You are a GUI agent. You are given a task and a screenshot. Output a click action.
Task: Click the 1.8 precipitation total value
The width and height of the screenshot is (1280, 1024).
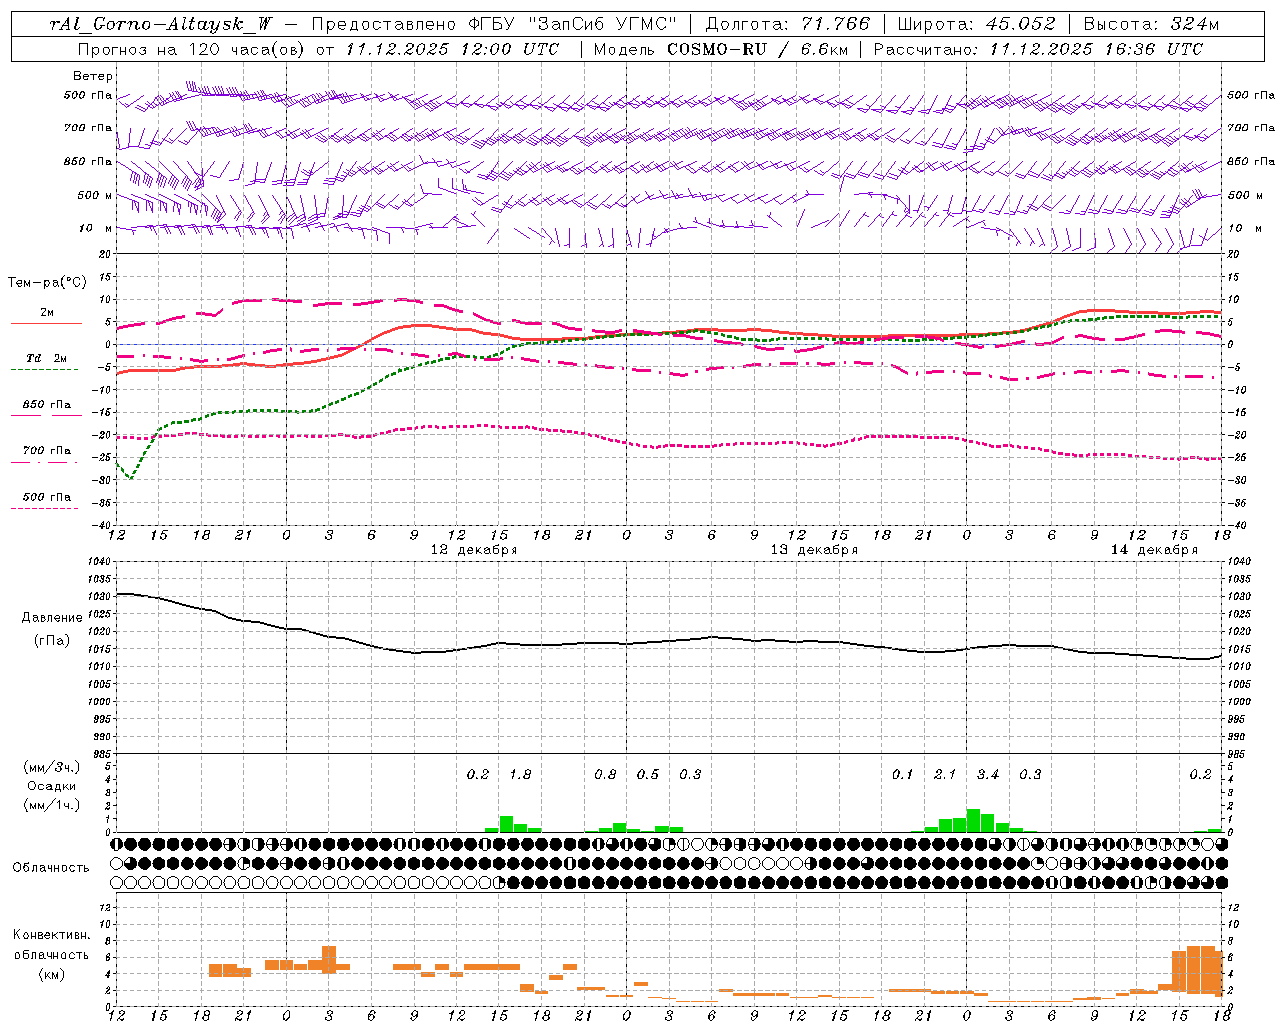click(x=520, y=775)
